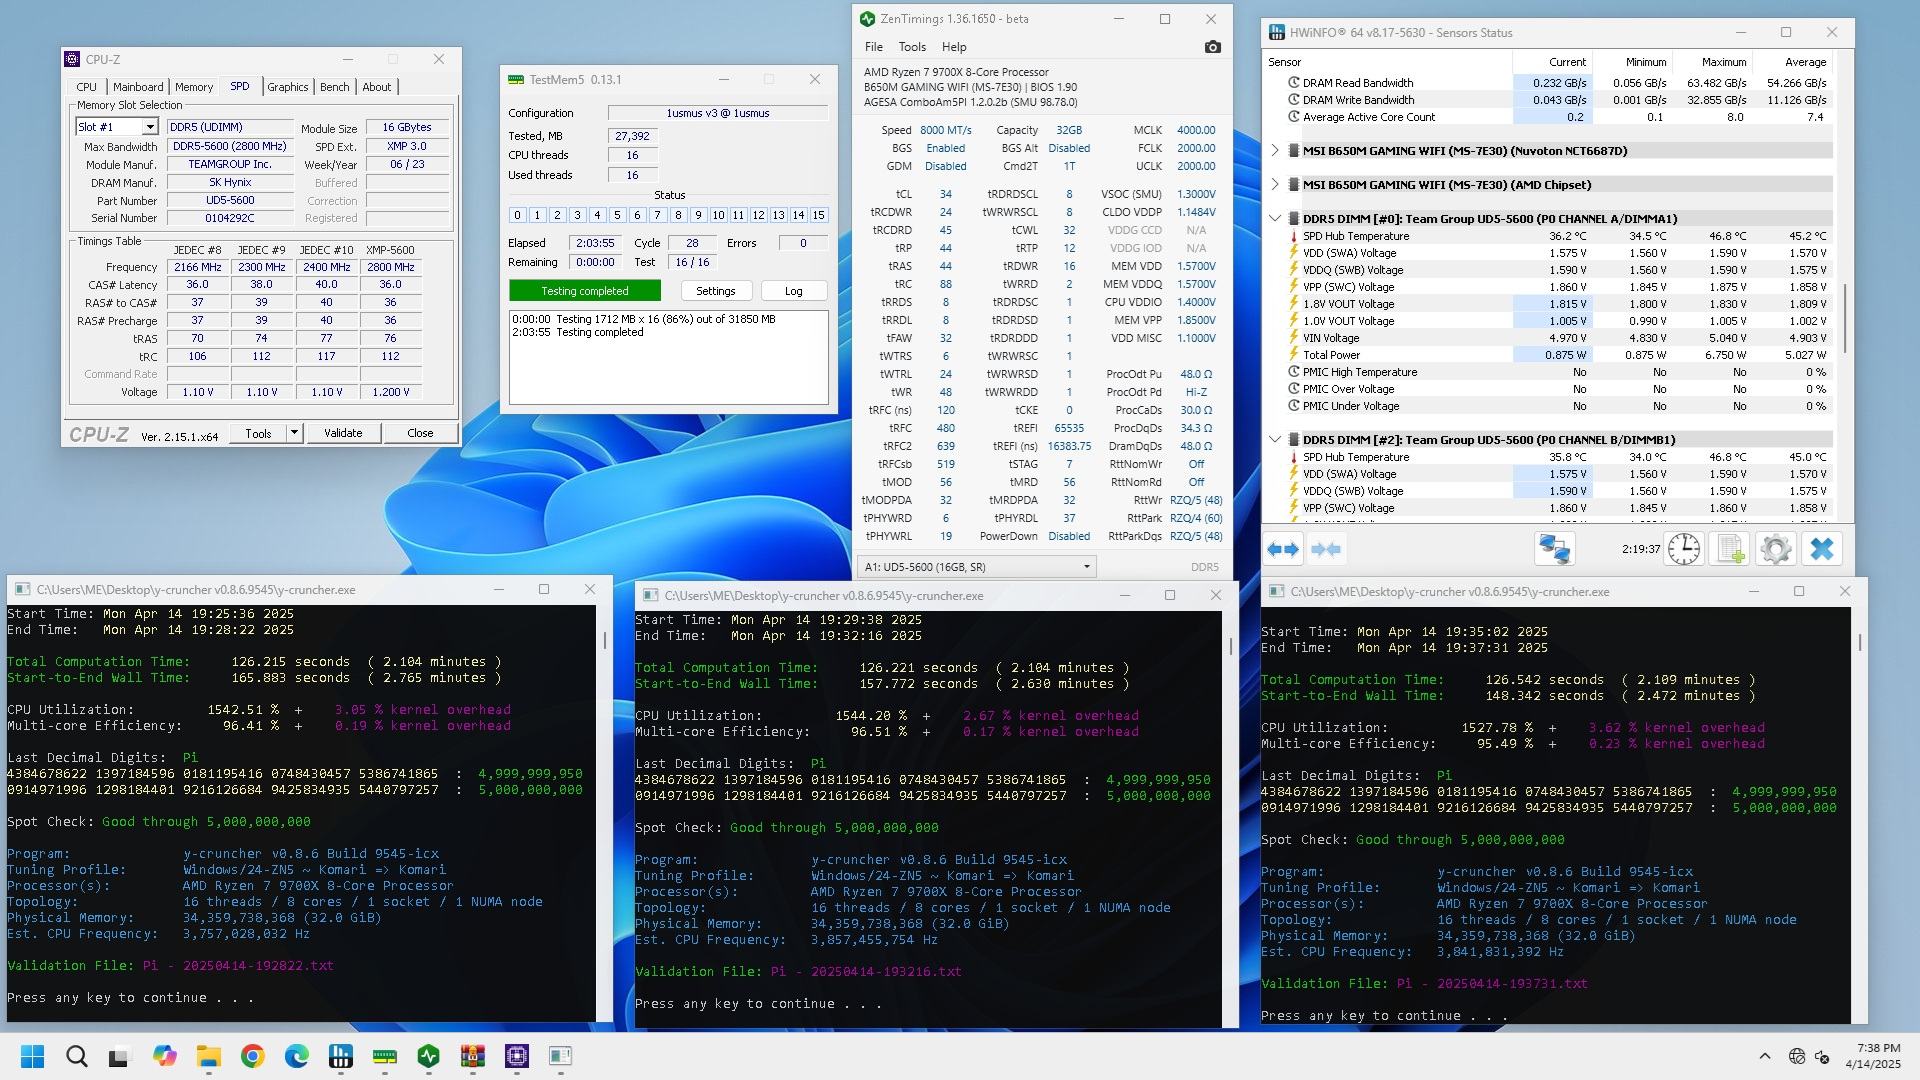1920x1080 pixels.
Task: Click the HWiNFO log file icon
Action: pos(1730,549)
